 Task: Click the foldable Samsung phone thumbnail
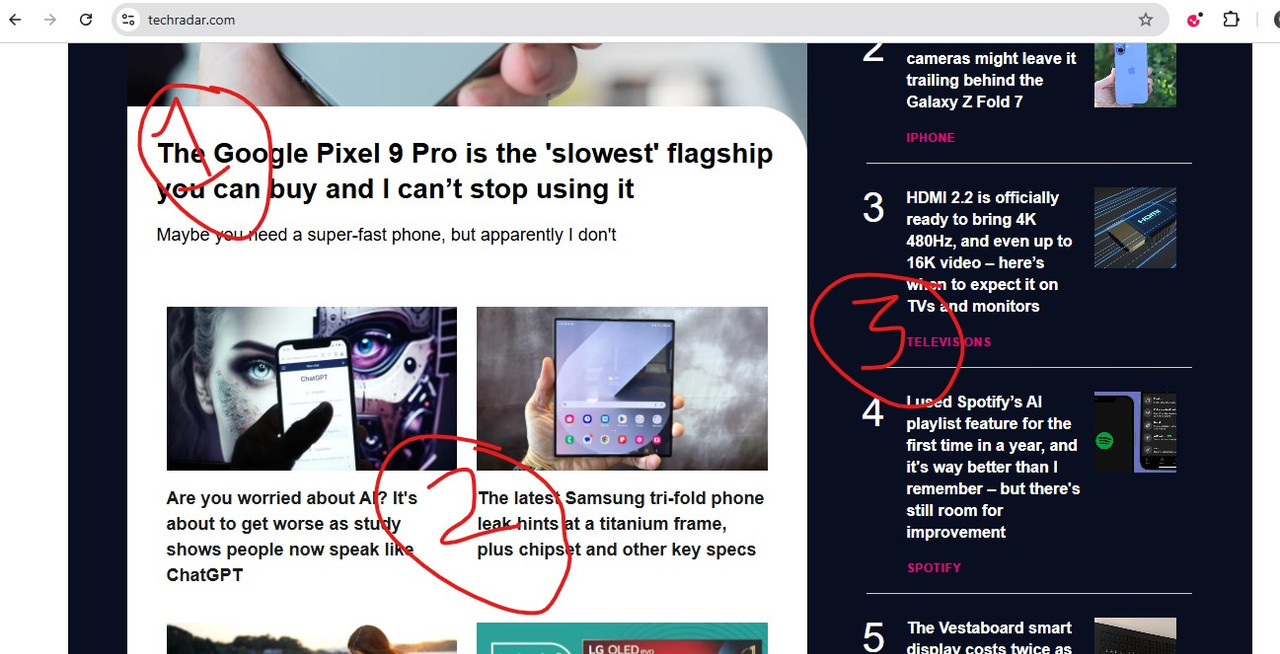point(622,388)
